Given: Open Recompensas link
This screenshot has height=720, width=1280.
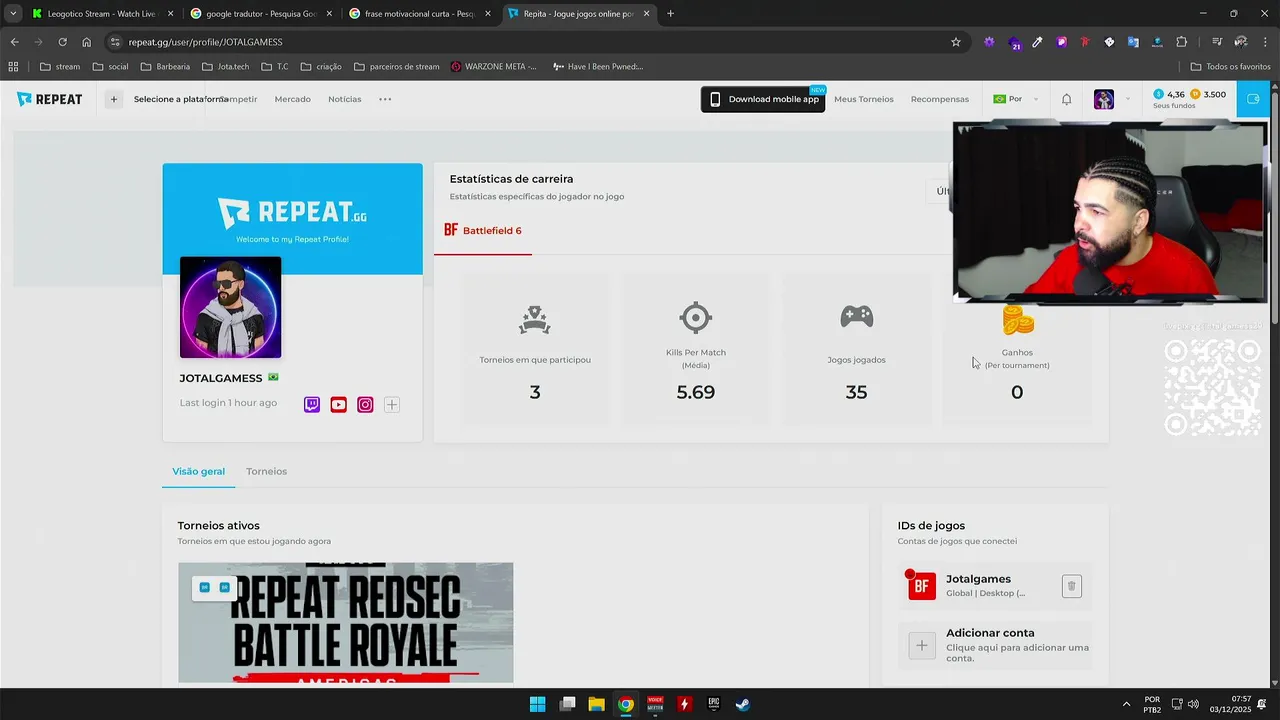Looking at the screenshot, I should [x=940, y=99].
